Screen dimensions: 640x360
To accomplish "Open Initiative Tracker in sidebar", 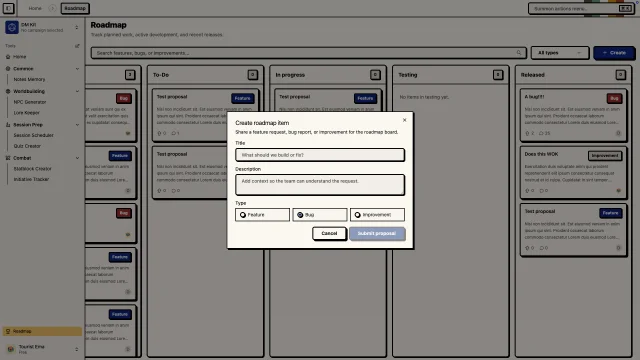I will coord(31,179).
